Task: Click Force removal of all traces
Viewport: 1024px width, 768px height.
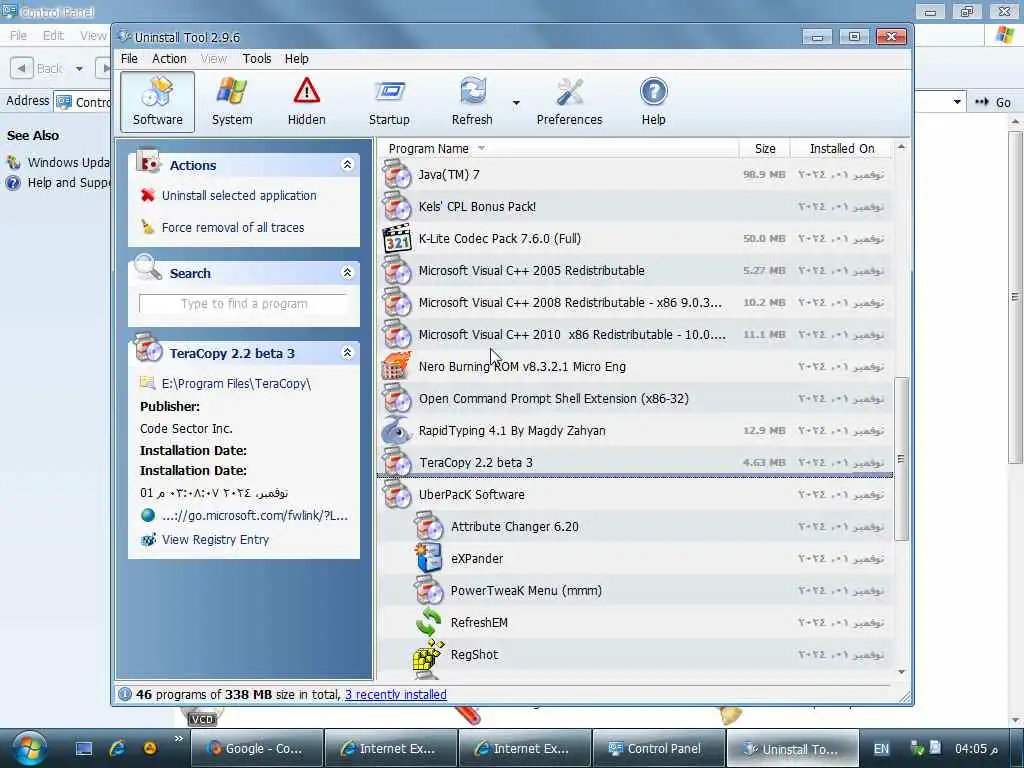Action: pos(233,227)
